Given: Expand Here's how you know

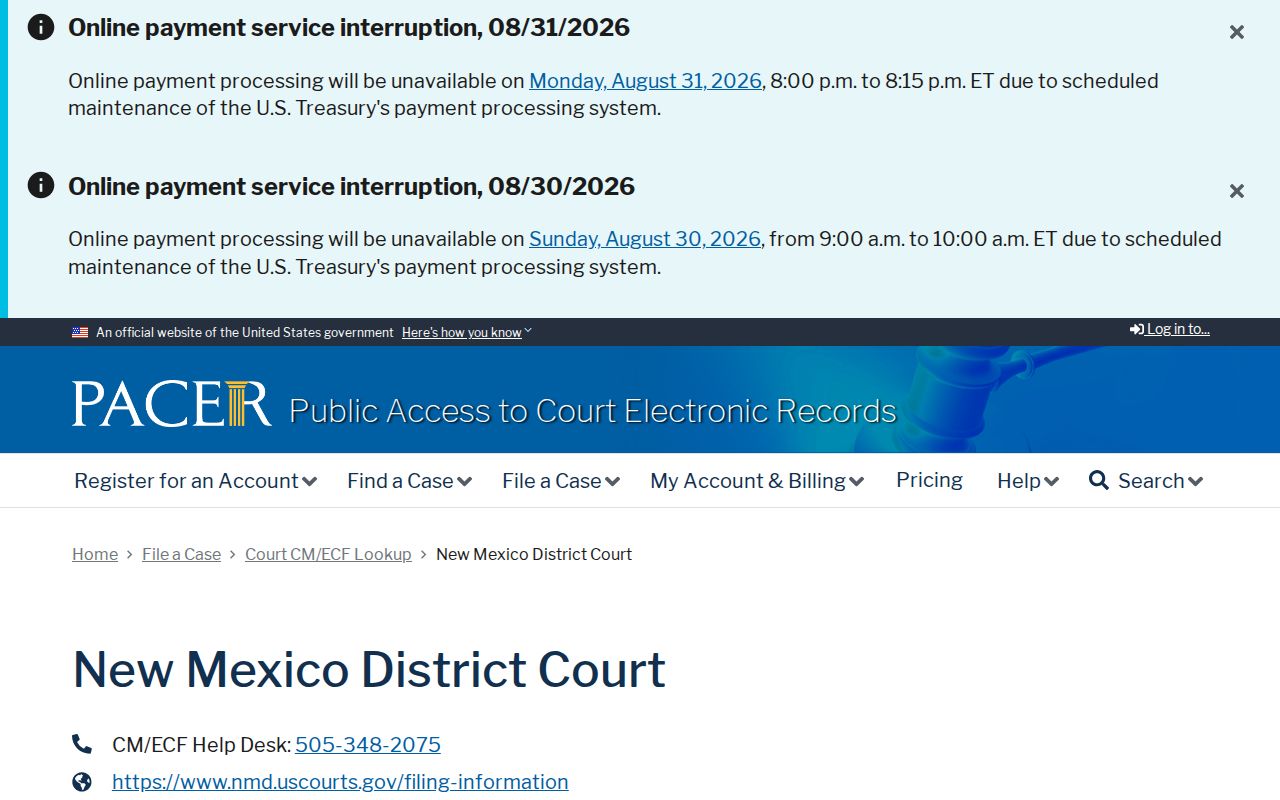Looking at the screenshot, I should point(467,333).
